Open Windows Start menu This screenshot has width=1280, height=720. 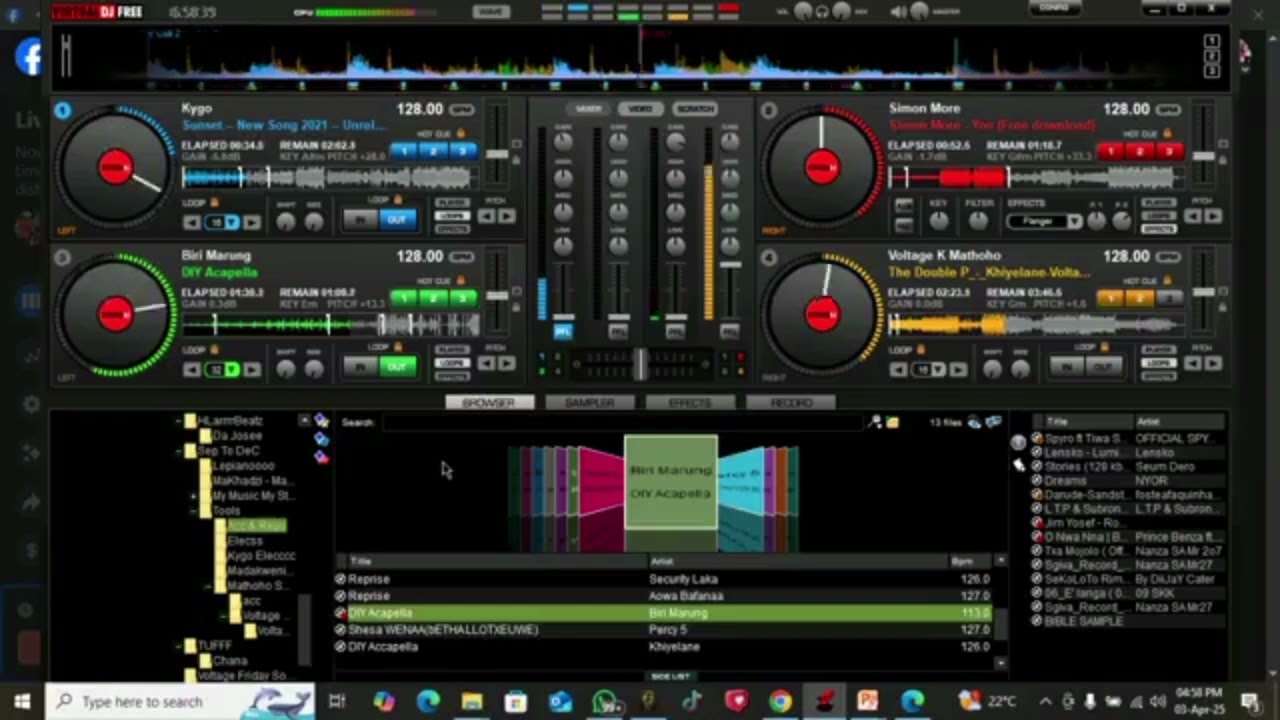(x=22, y=701)
